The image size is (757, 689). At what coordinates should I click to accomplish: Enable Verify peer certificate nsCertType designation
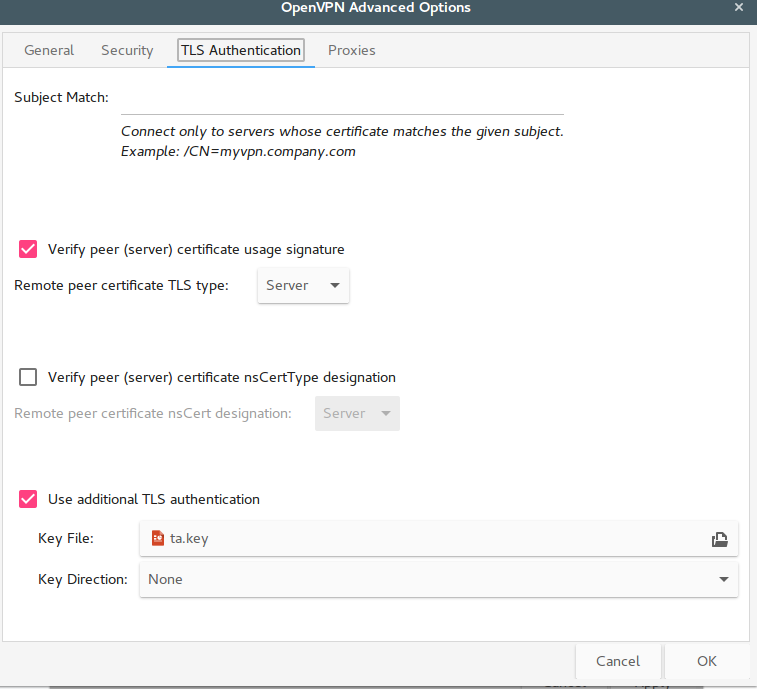click(28, 377)
